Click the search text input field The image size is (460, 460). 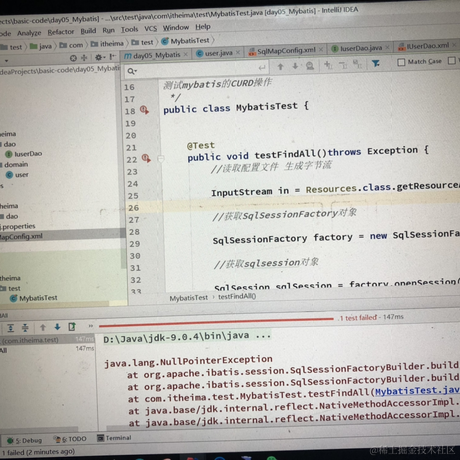coord(197,70)
